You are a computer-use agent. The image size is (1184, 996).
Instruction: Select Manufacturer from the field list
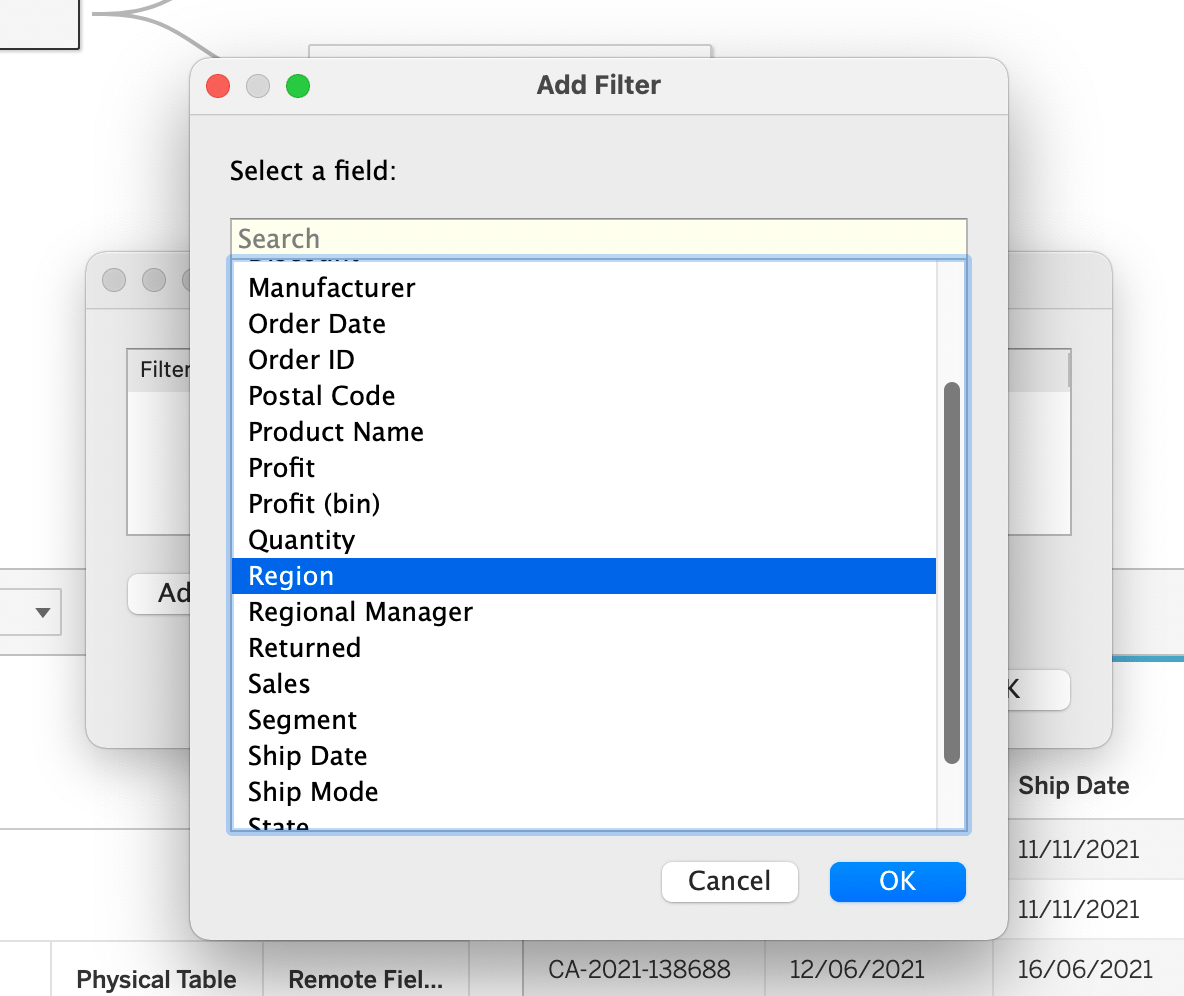(x=332, y=288)
